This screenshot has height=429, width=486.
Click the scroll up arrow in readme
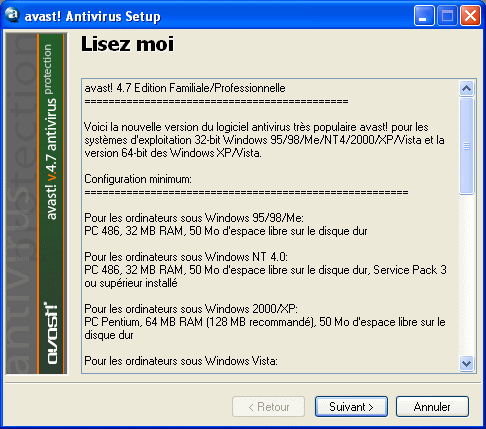466,88
